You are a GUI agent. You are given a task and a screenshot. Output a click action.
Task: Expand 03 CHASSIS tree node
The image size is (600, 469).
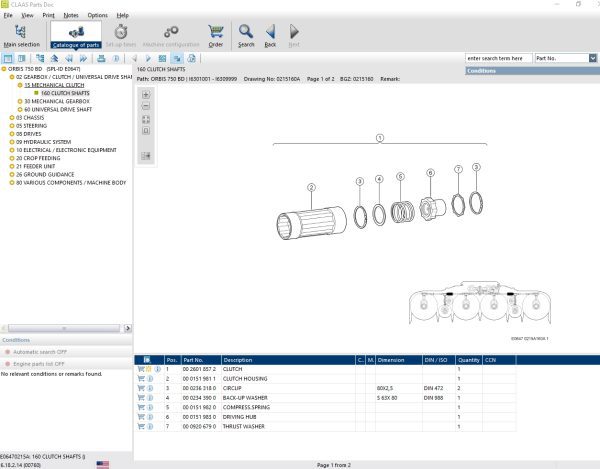tap(11, 118)
